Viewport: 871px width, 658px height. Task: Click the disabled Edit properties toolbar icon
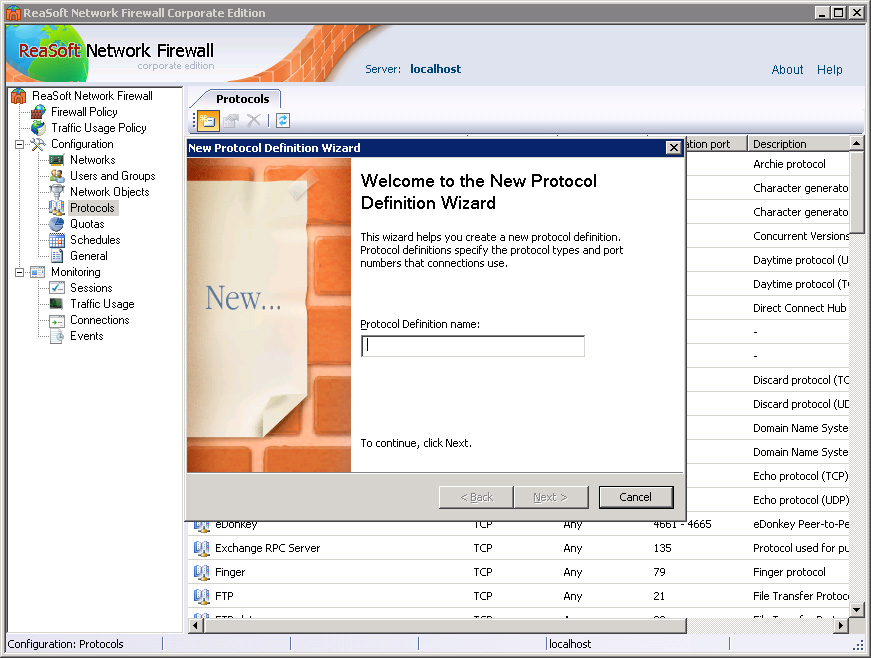[x=231, y=120]
